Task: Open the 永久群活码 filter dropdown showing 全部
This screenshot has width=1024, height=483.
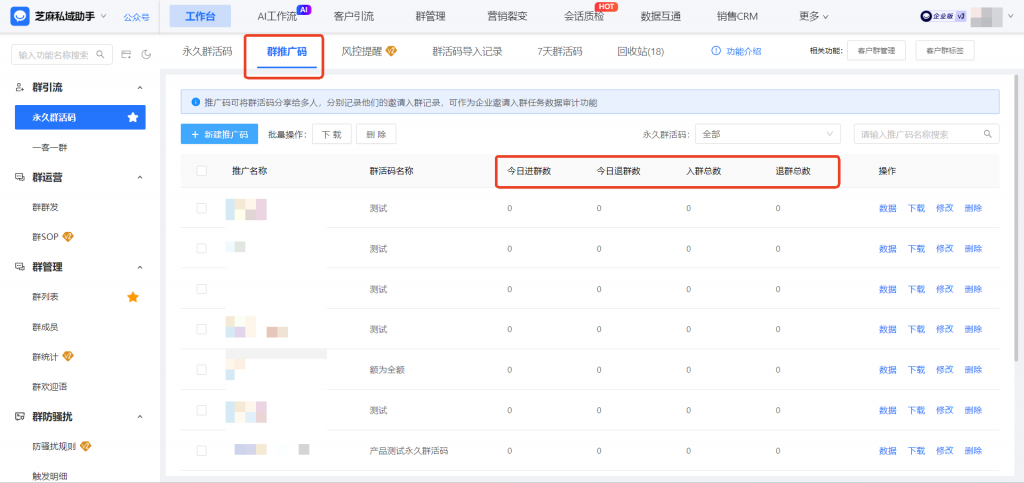Action: click(768, 134)
